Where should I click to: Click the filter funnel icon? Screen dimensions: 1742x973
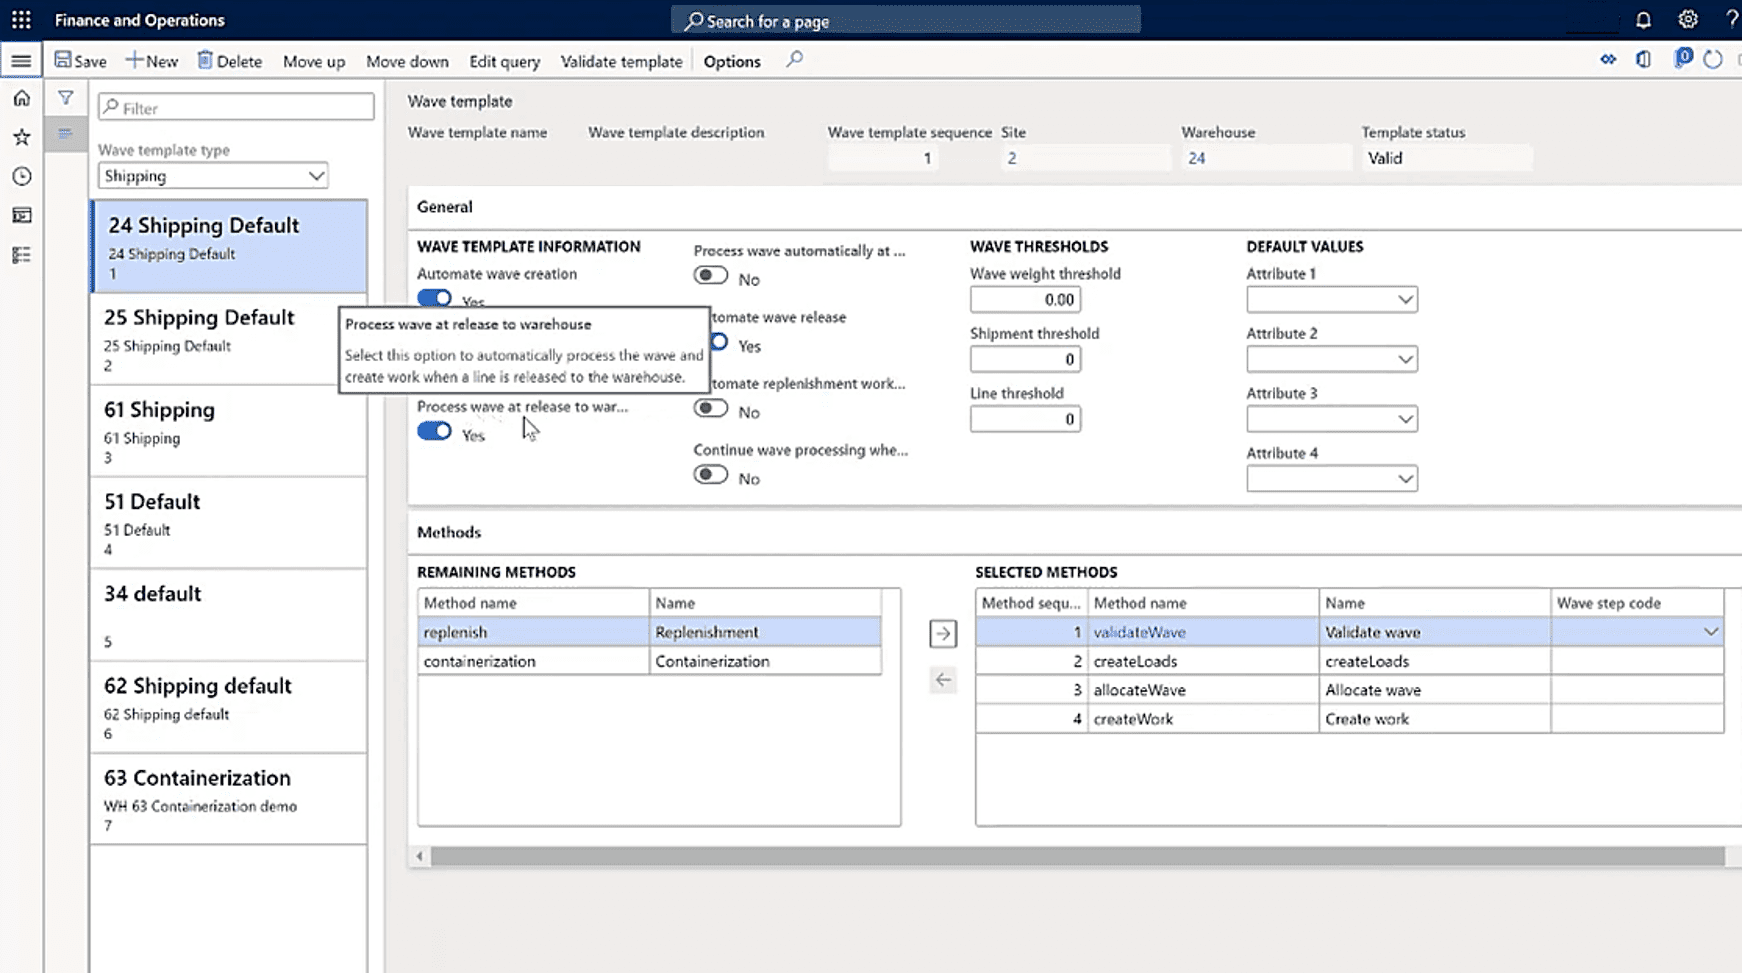point(65,98)
